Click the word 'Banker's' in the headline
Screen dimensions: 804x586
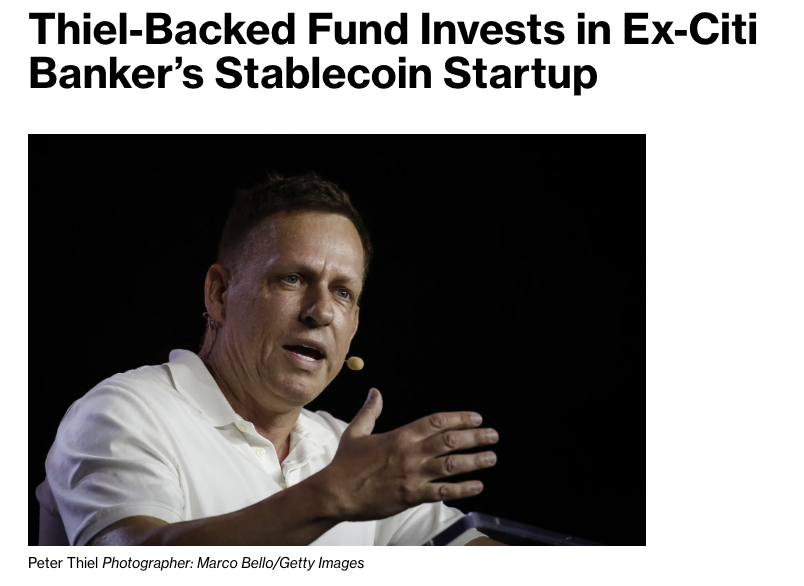click(116, 73)
